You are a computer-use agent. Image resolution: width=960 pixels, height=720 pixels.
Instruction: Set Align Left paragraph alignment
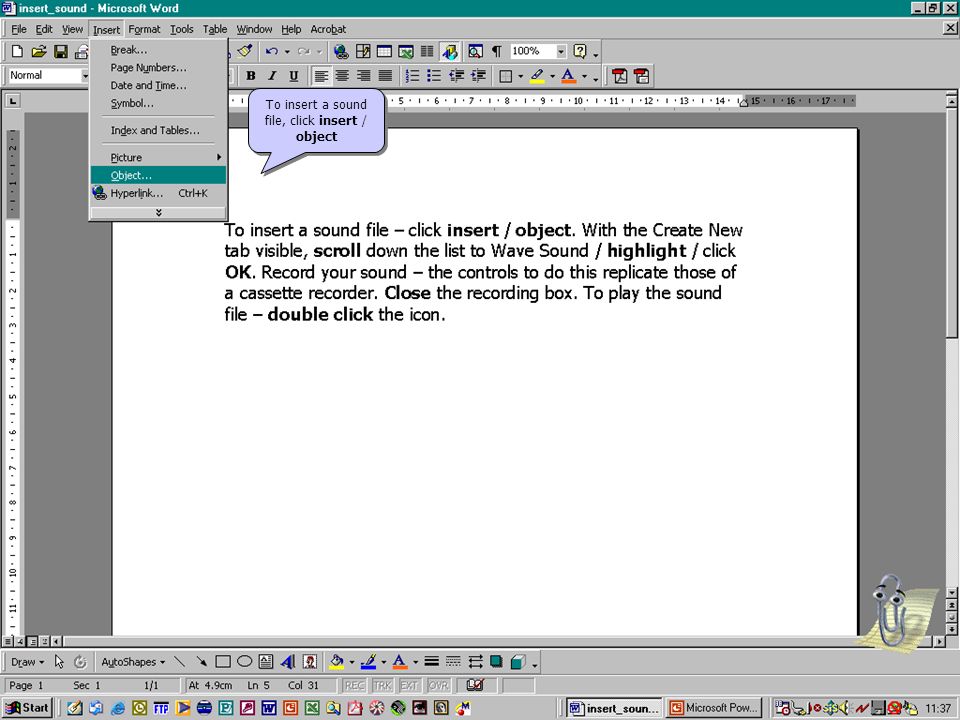(x=321, y=76)
